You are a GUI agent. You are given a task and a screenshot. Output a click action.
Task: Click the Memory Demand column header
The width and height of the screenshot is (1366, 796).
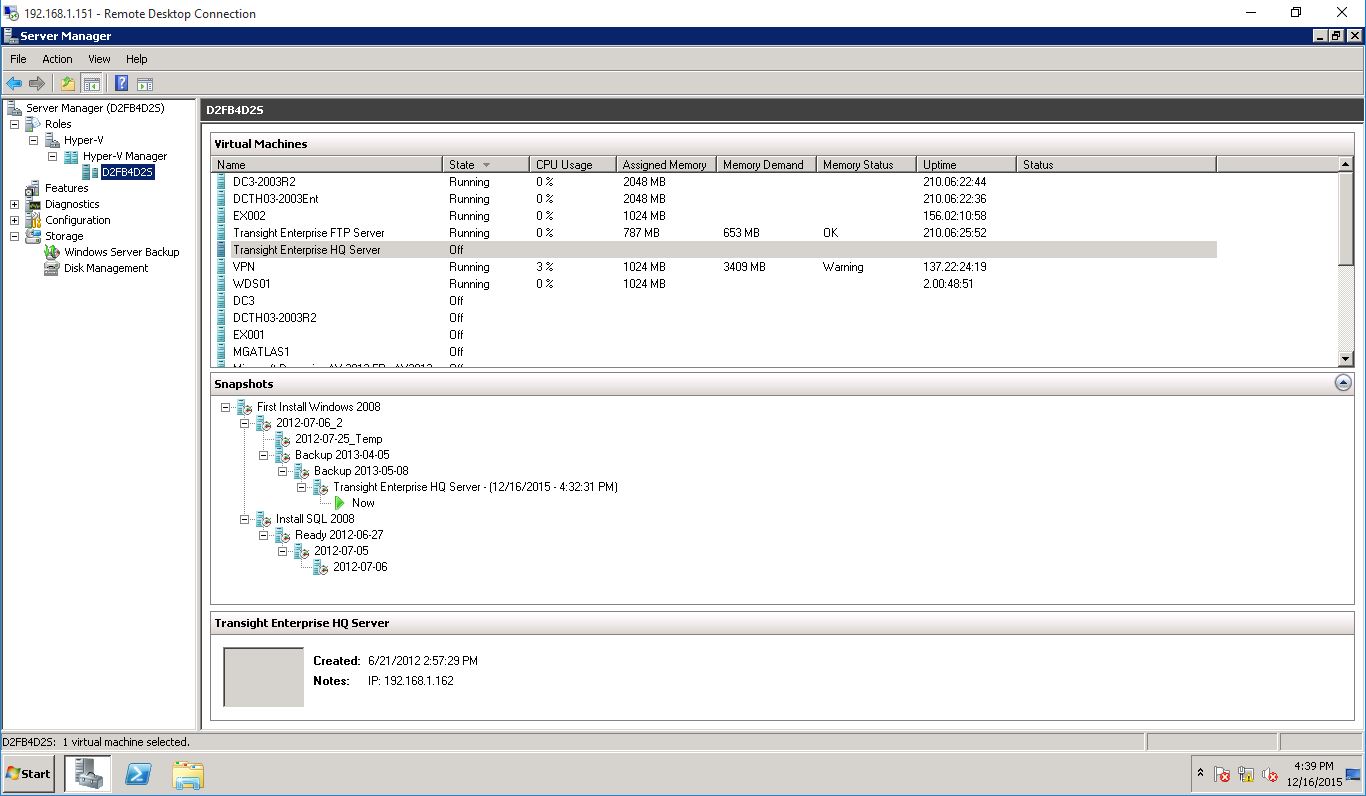coord(766,165)
